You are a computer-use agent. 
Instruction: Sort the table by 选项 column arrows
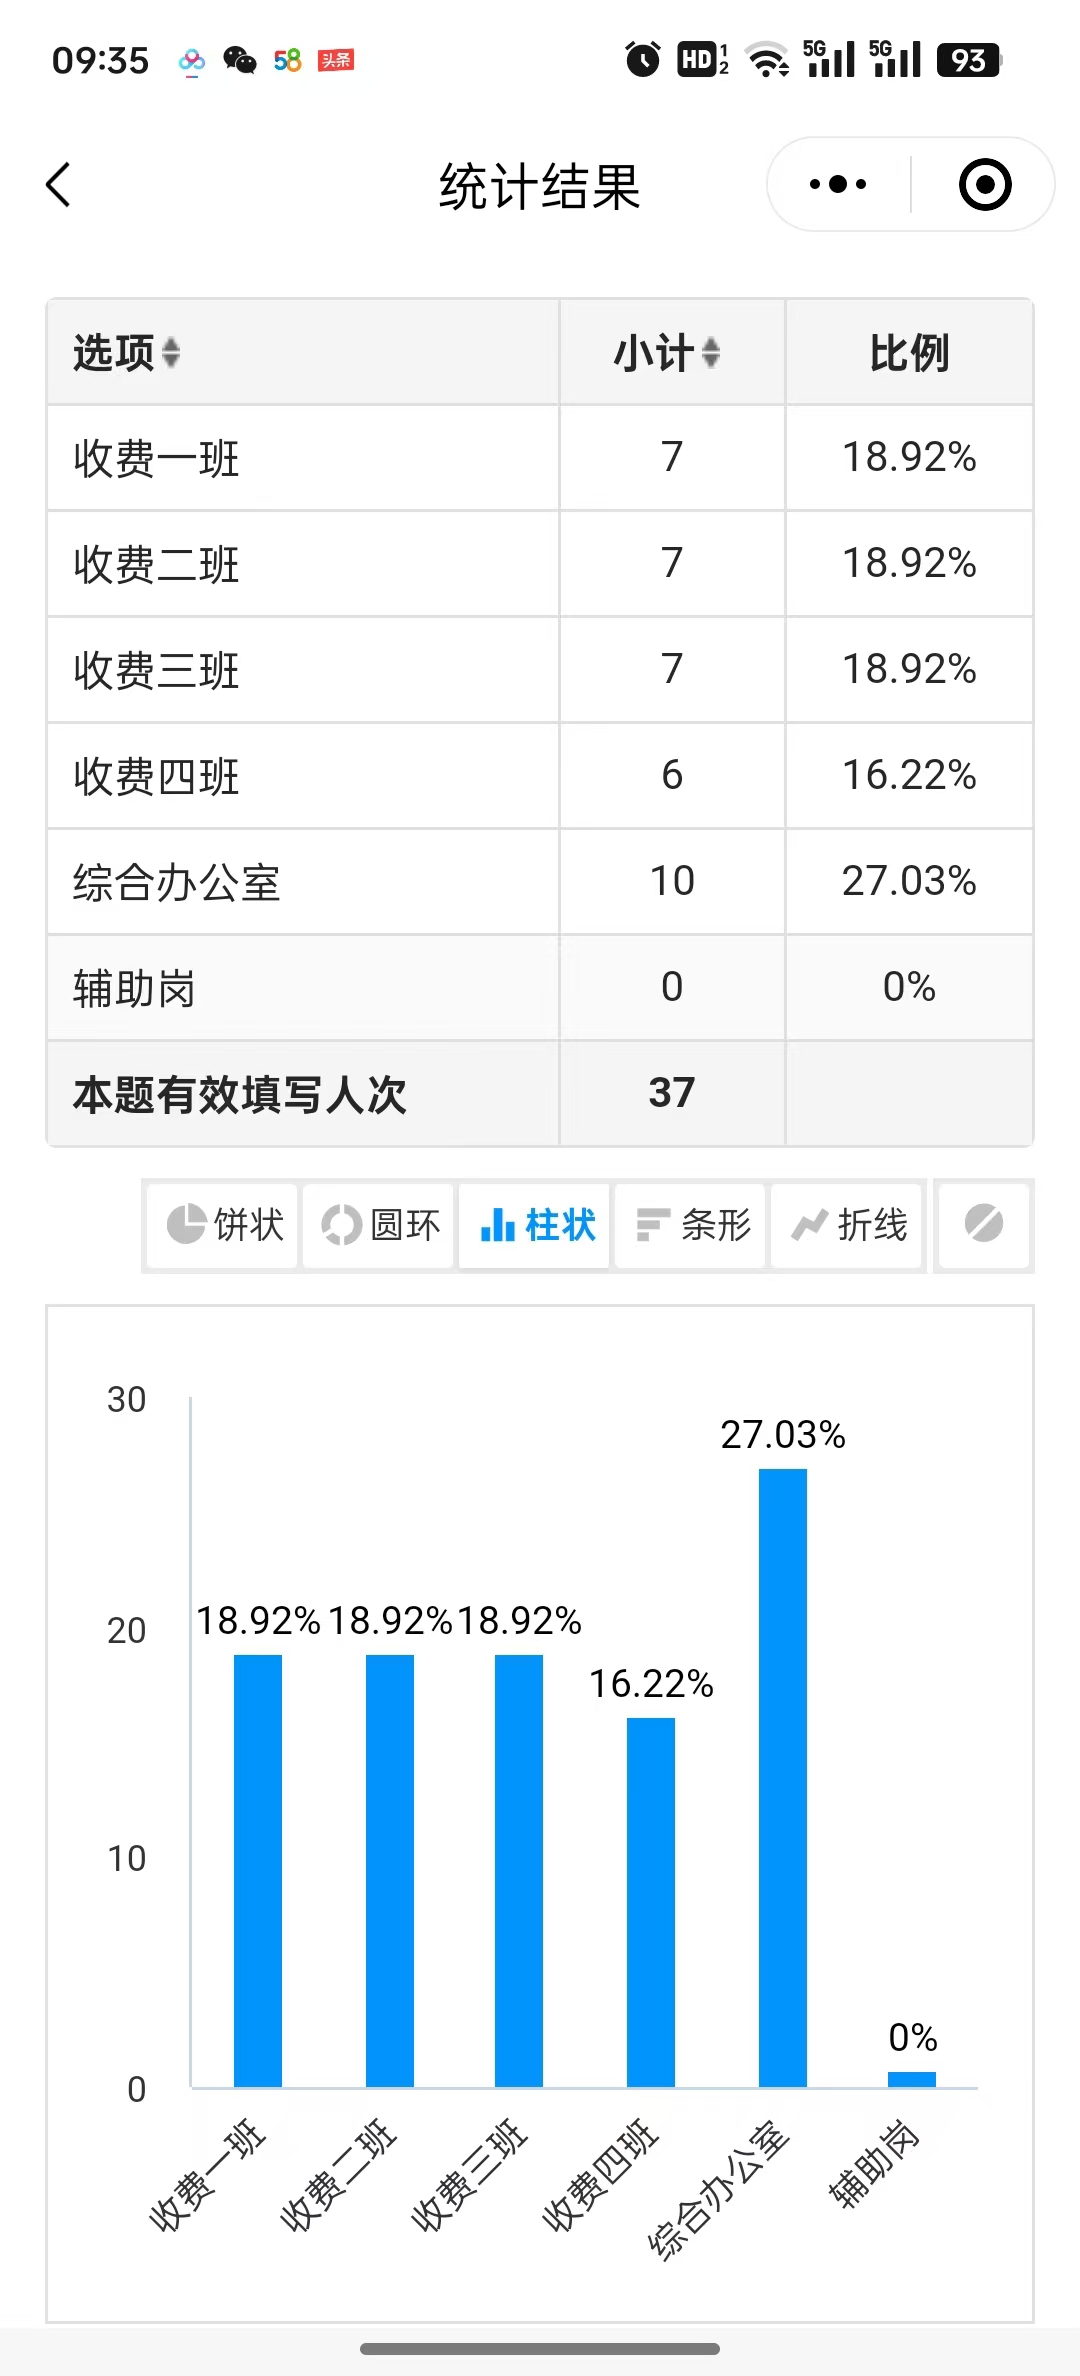171,352
